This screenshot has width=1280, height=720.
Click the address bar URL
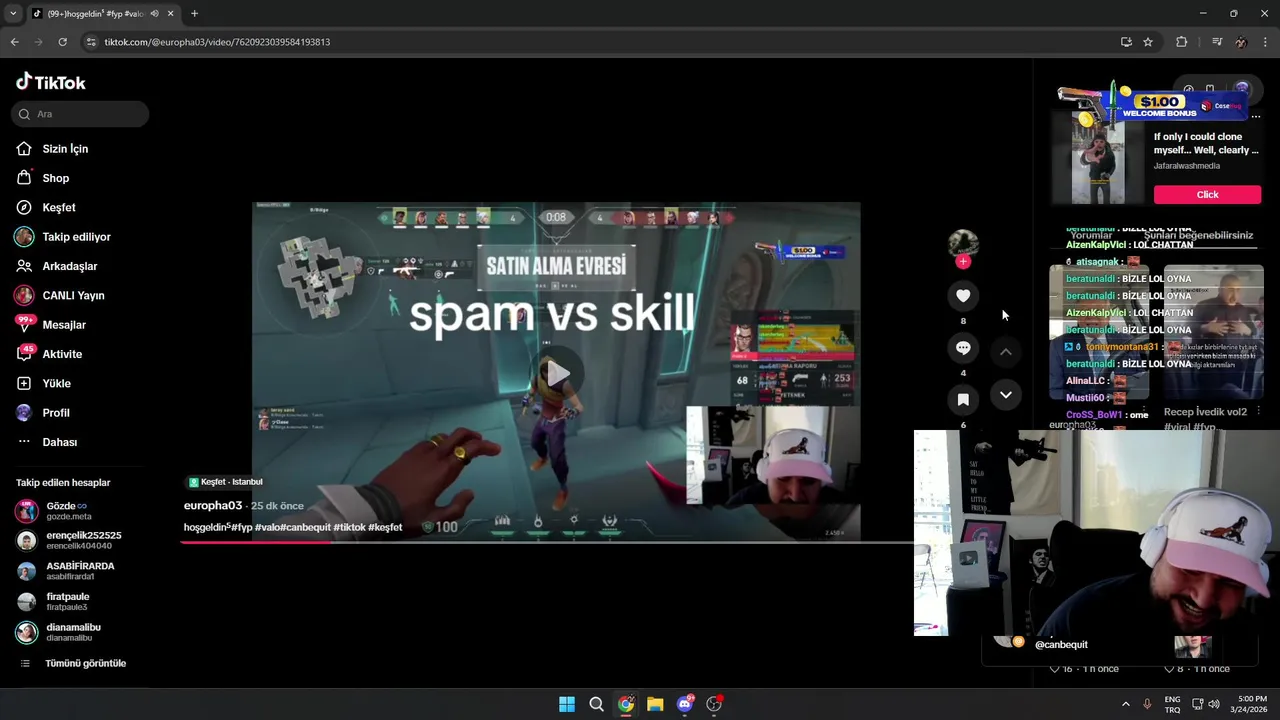[217, 42]
